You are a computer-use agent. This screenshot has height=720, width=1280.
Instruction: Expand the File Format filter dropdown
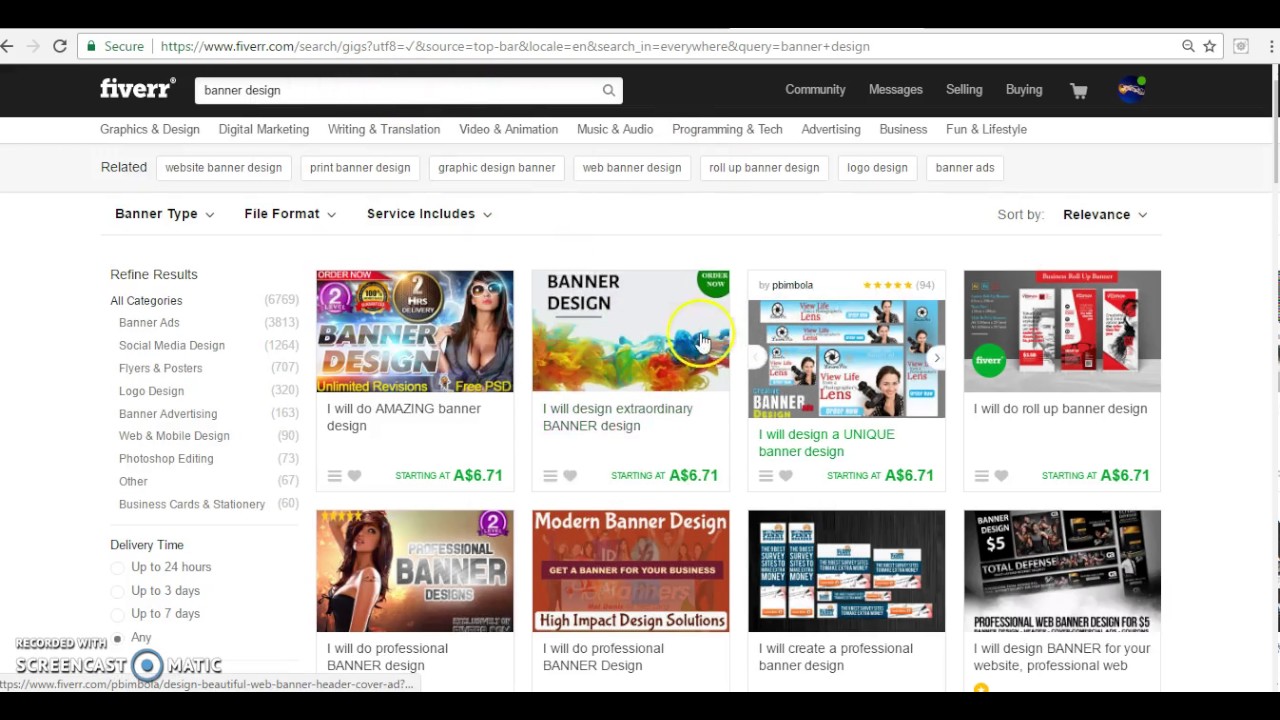point(290,214)
